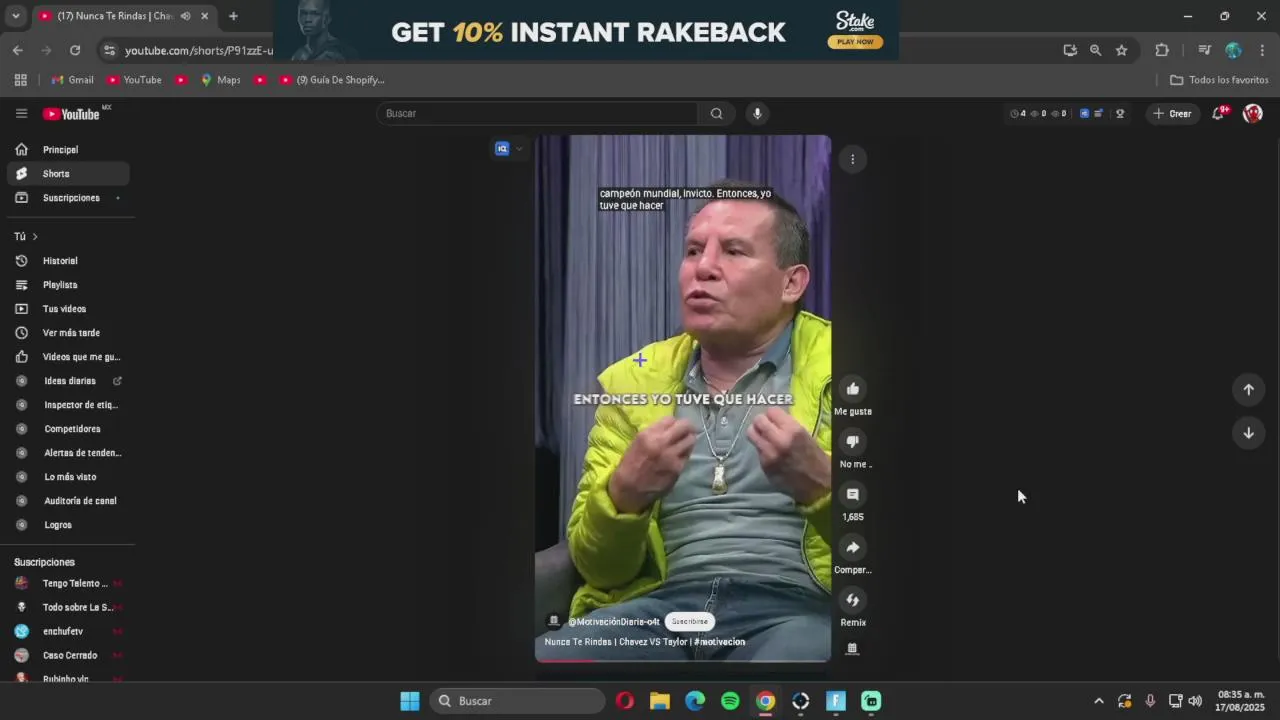This screenshot has height=720, width=1280.
Task: Open the Principal sidebar item
Action: tap(68, 150)
